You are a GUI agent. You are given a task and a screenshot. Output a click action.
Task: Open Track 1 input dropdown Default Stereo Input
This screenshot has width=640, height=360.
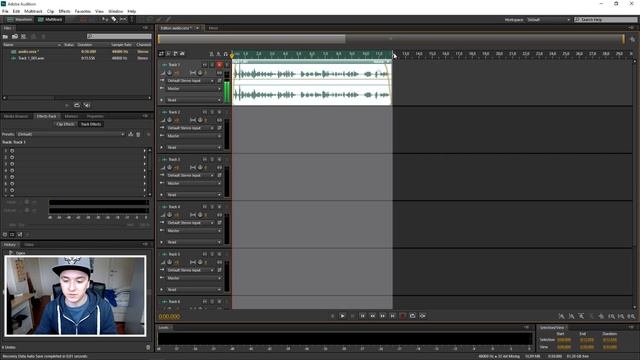click(190, 81)
